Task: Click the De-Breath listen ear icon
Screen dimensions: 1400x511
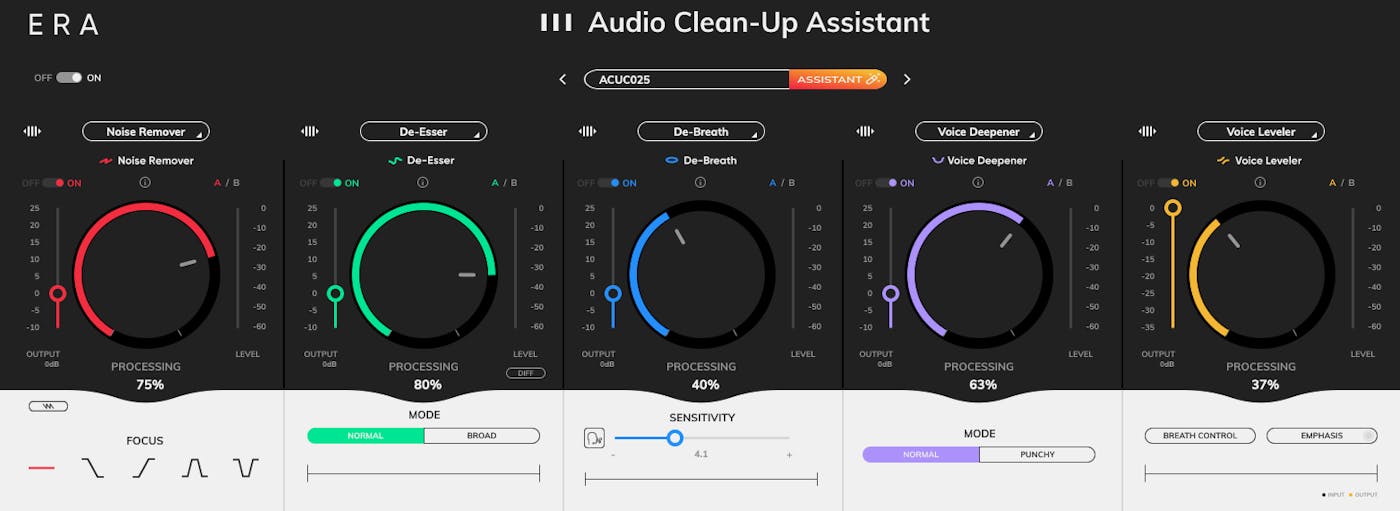Action: tap(594, 437)
